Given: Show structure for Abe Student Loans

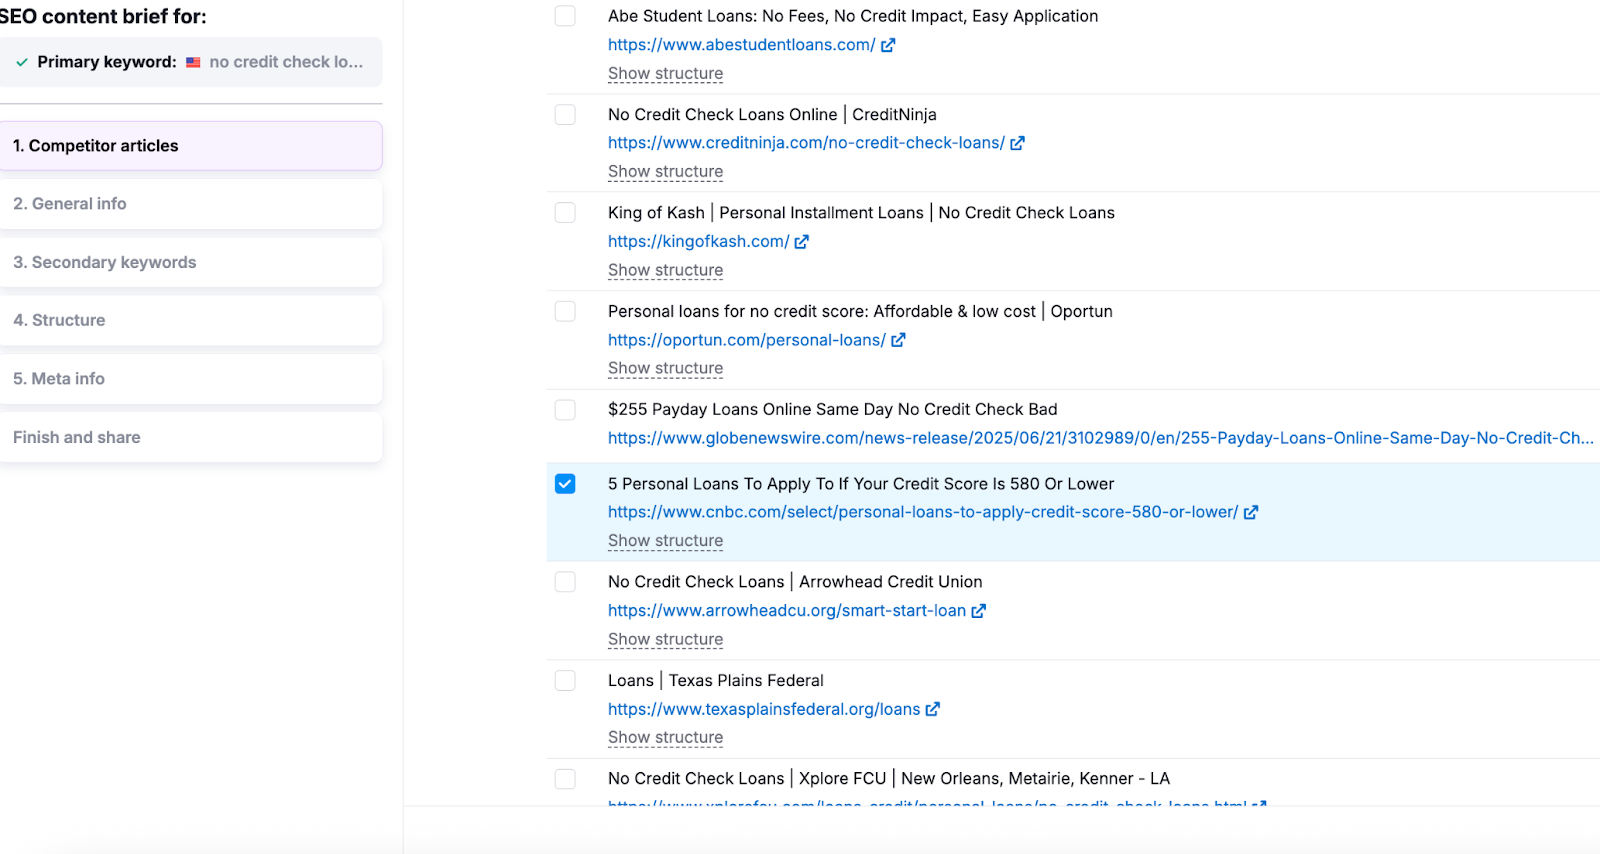Looking at the screenshot, I should coord(665,74).
